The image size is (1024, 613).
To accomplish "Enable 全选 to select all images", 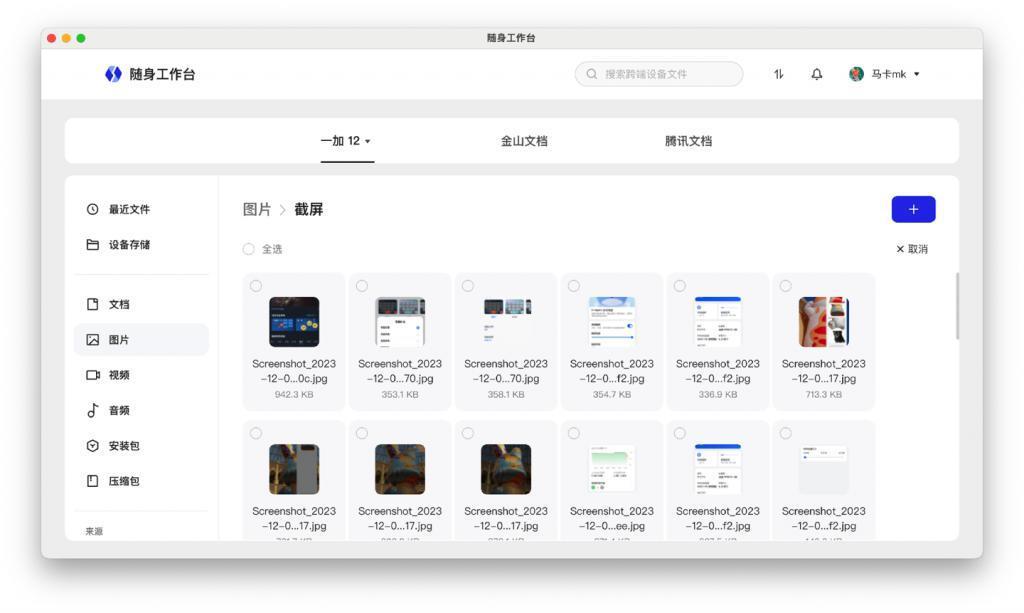I will pyautogui.click(x=249, y=248).
